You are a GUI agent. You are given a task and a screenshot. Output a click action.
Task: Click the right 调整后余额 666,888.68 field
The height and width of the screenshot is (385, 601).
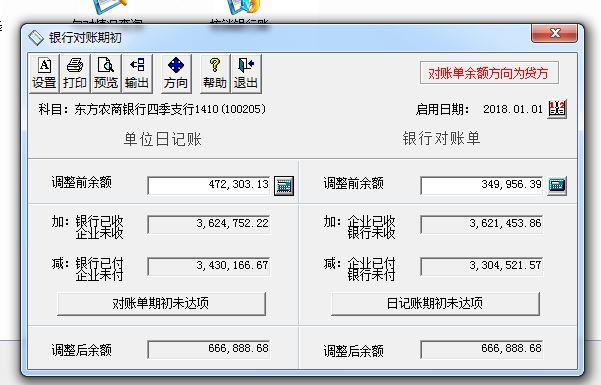click(482, 349)
